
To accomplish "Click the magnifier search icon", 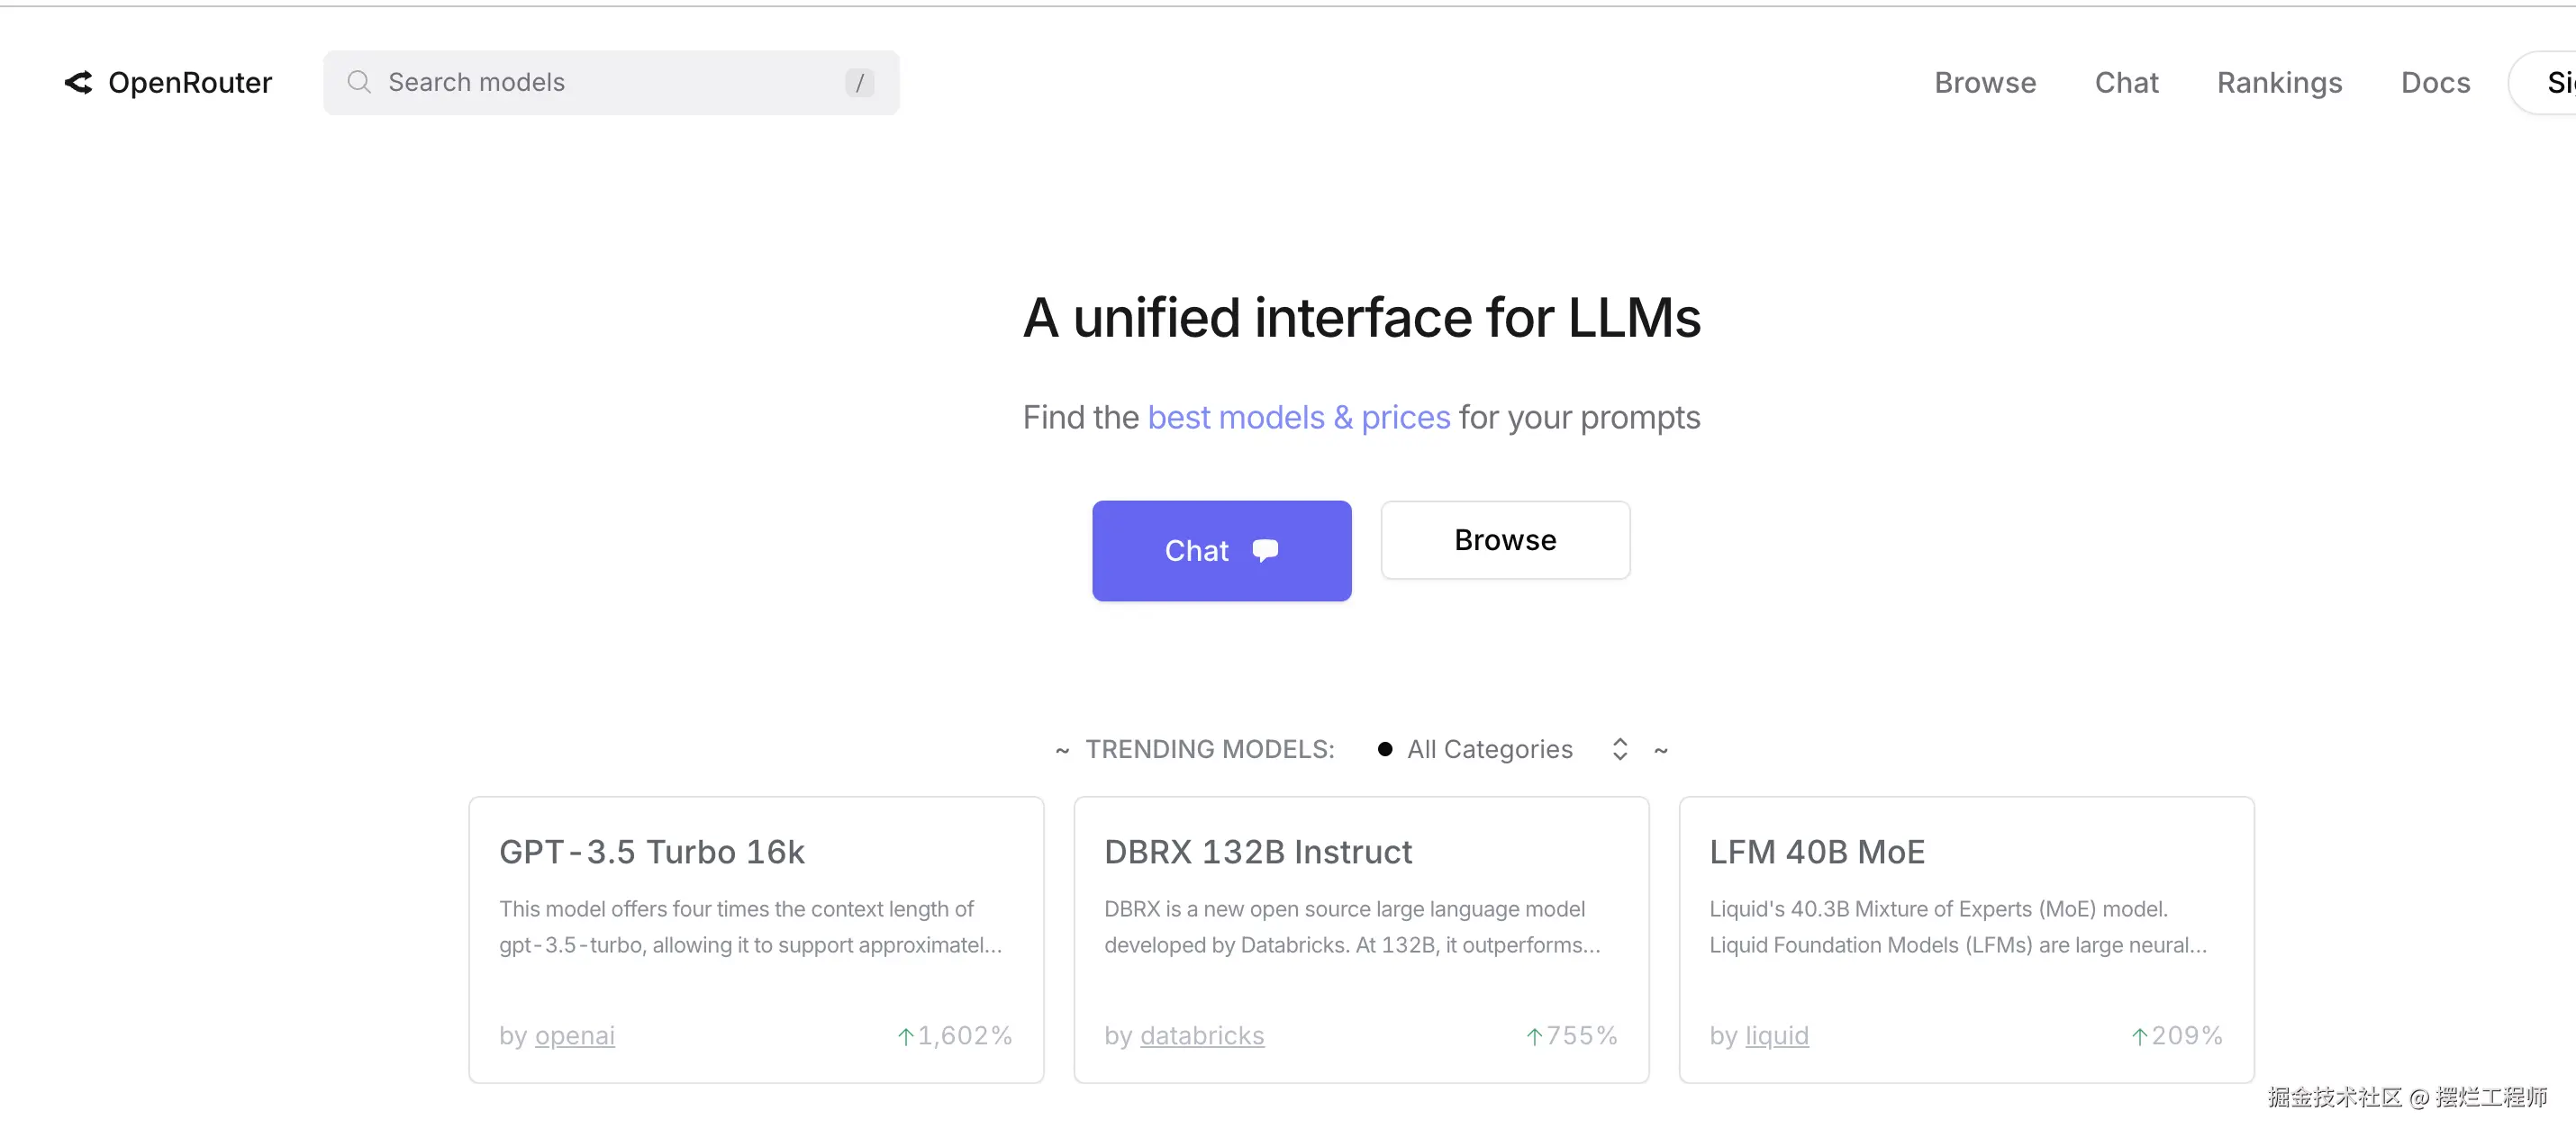I will coord(359,82).
